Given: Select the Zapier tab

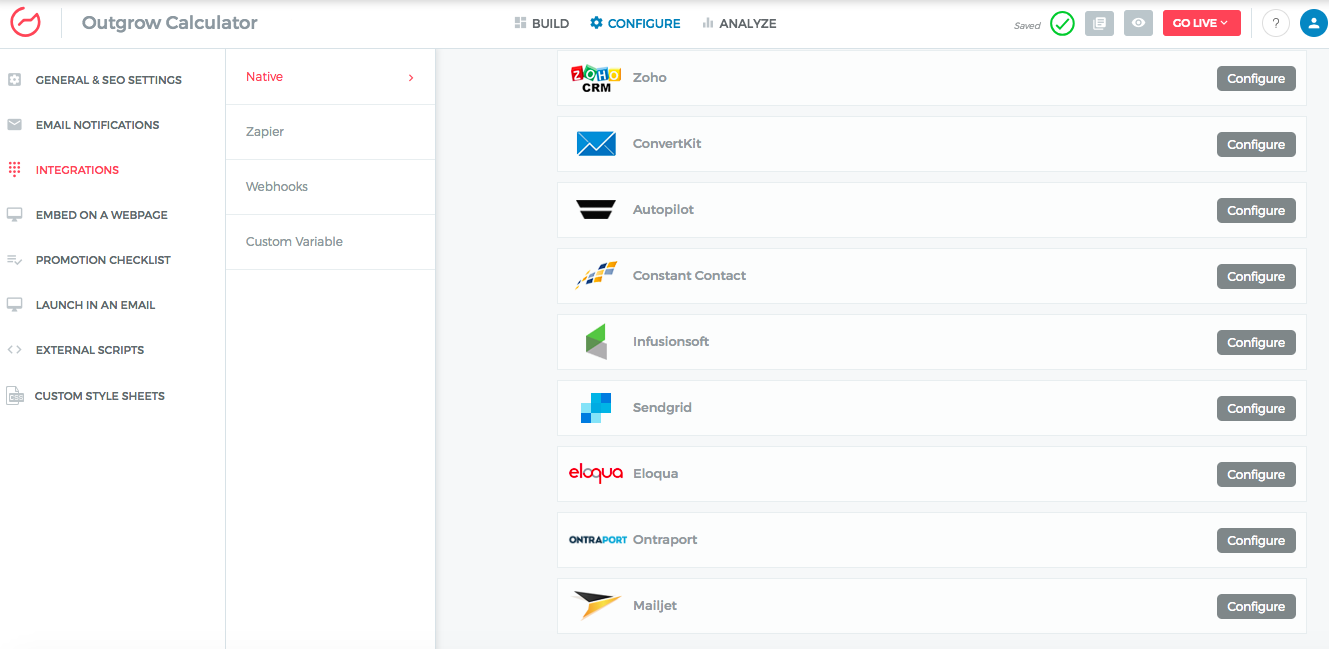Looking at the screenshot, I should tap(330, 132).
